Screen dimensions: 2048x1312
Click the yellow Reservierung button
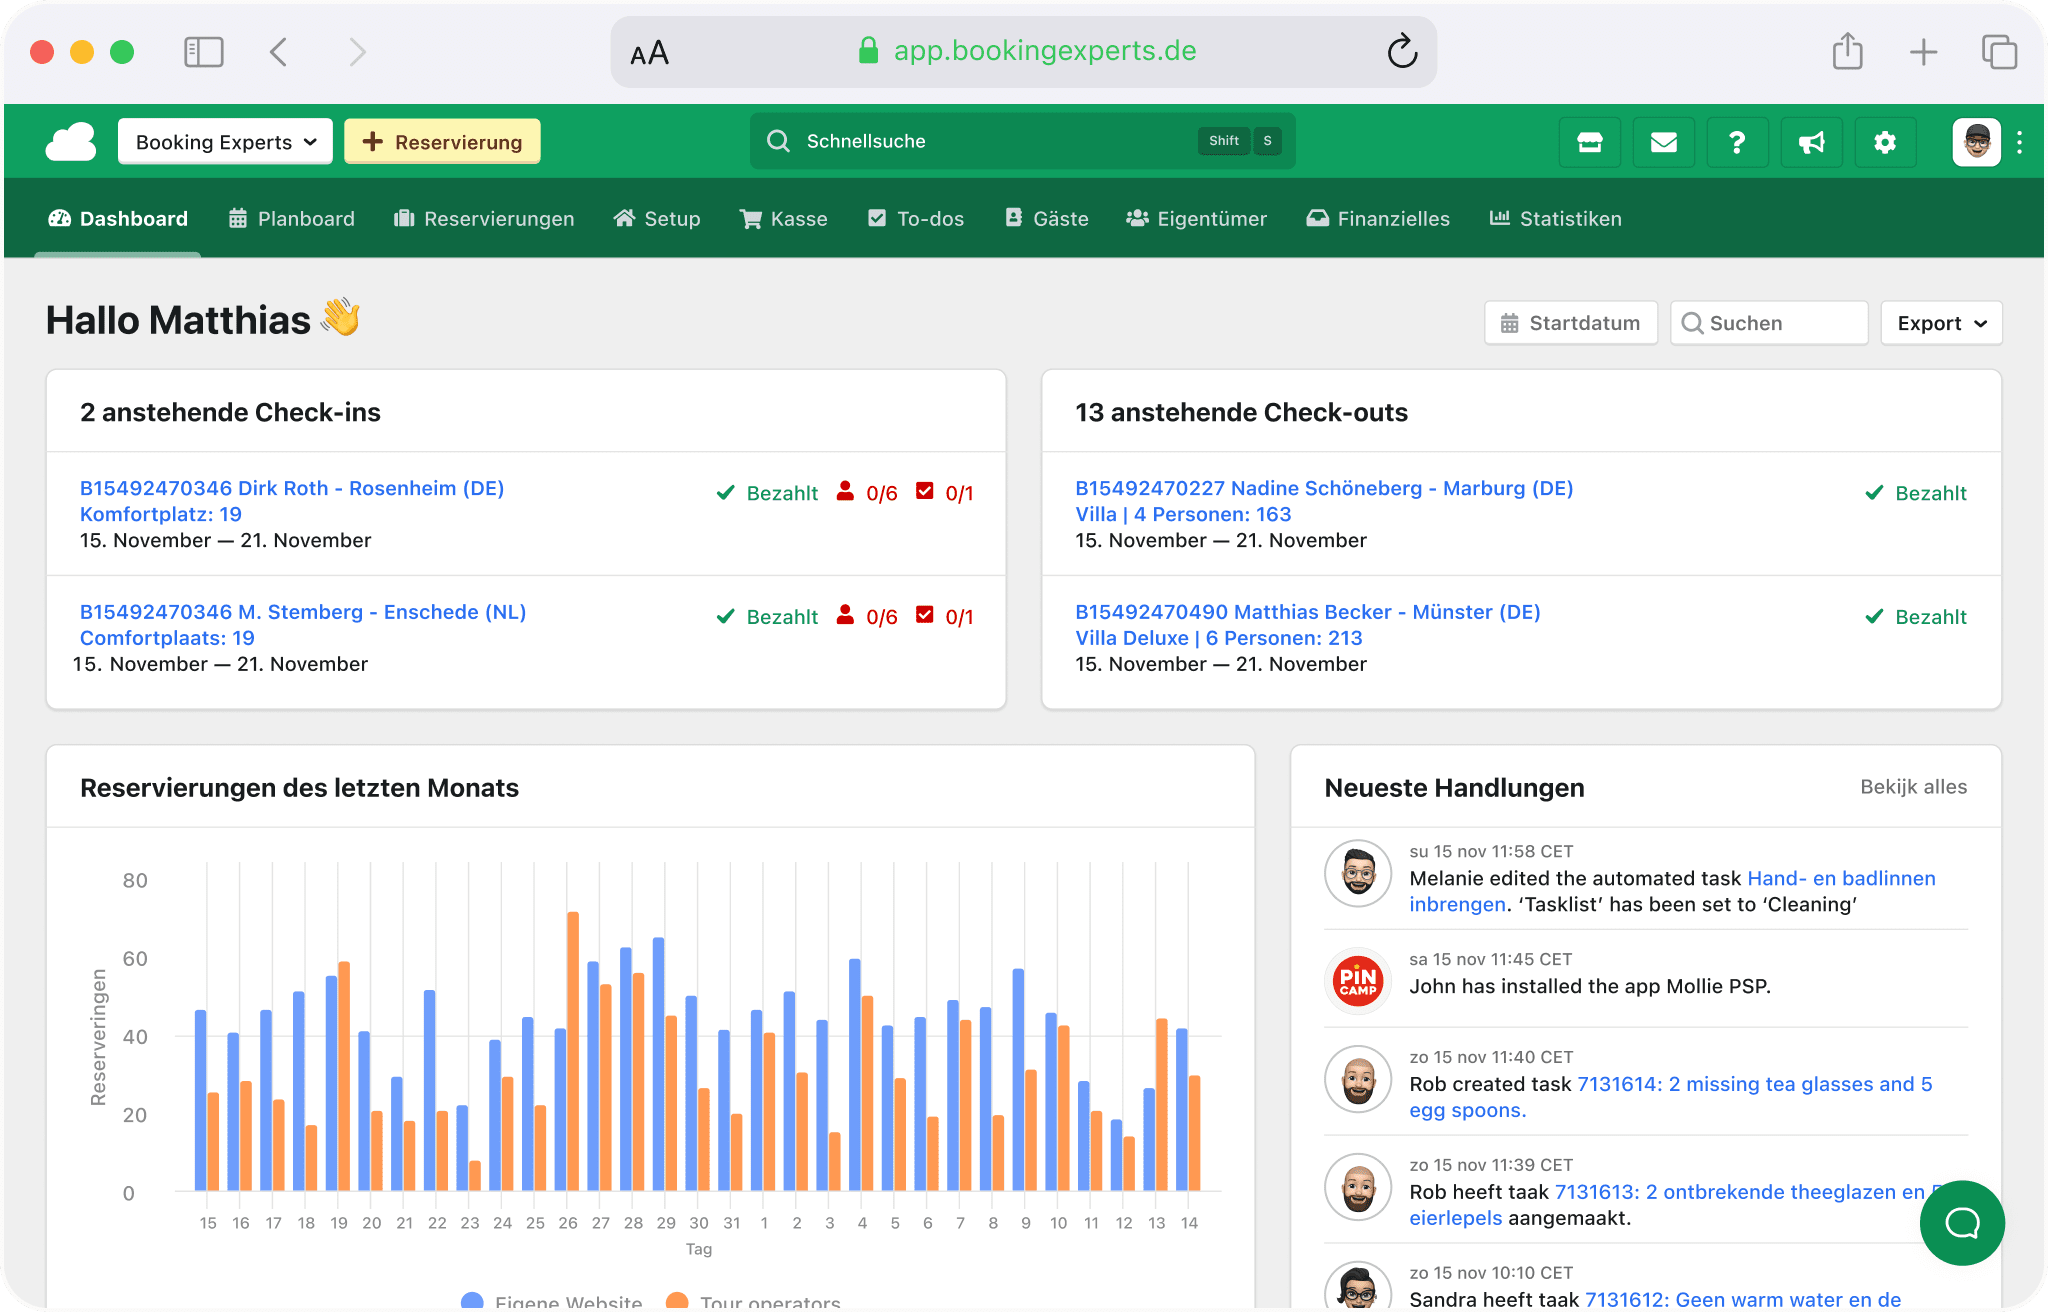point(442,142)
